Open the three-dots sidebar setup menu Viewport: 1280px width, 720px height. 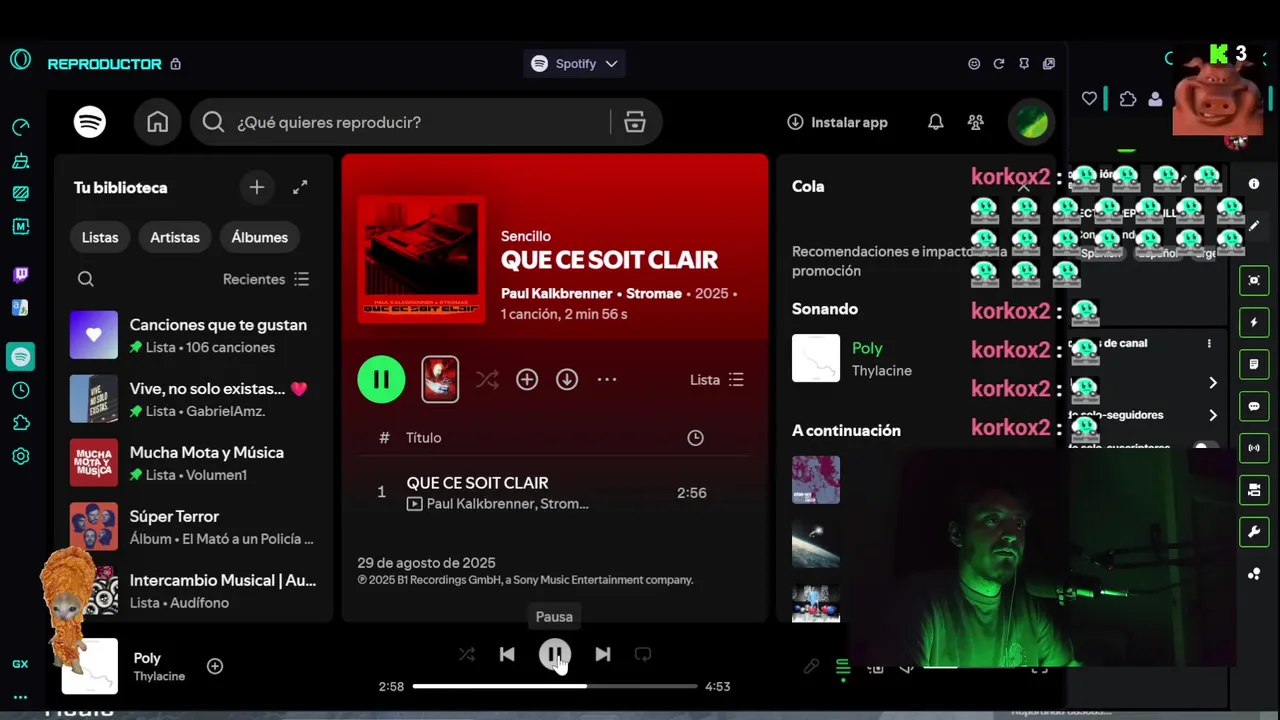[x=20, y=697]
